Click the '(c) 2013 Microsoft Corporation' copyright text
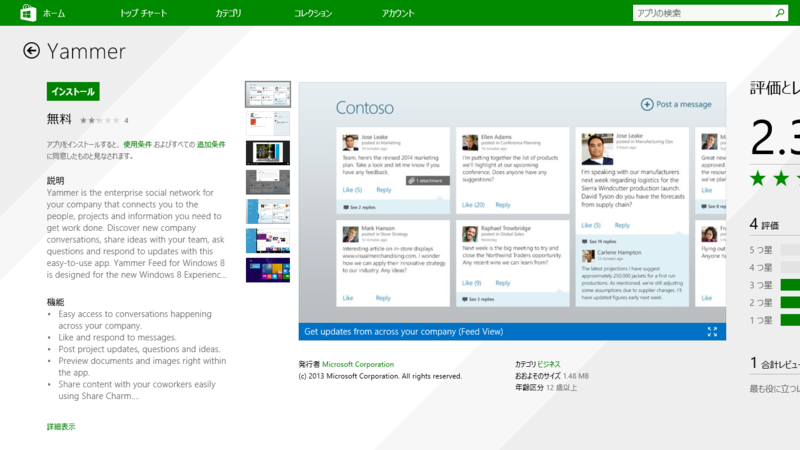The image size is (800, 450). point(380,376)
